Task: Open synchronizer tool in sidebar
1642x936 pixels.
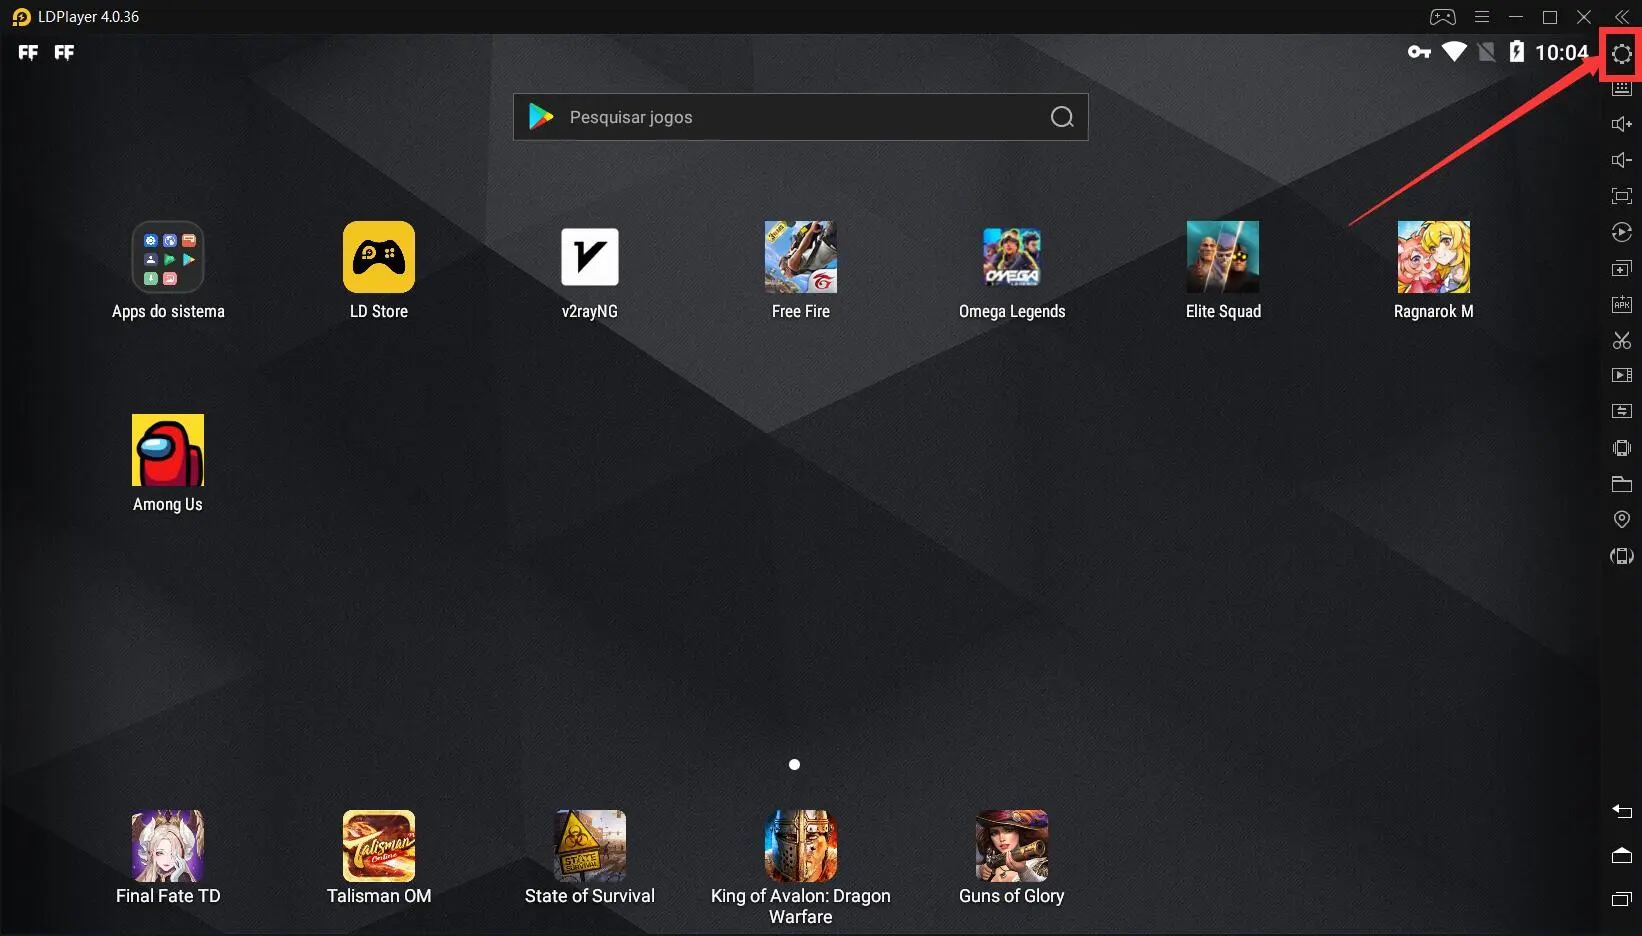Action: (x=1622, y=411)
